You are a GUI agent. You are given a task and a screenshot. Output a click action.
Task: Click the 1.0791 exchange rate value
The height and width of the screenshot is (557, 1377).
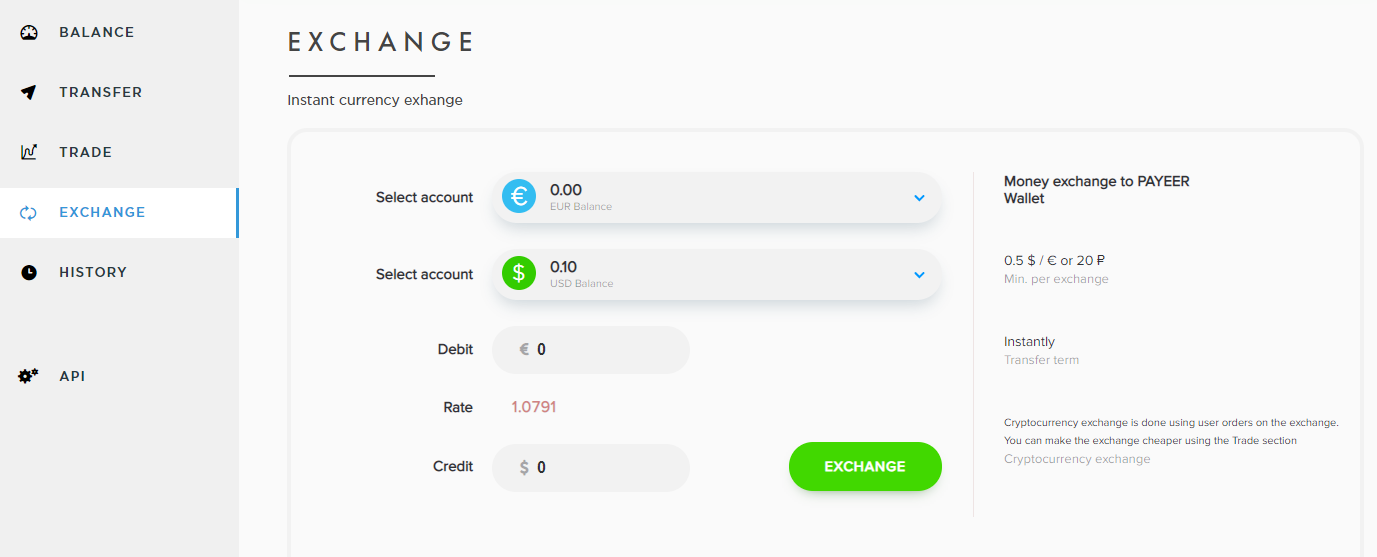(x=534, y=407)
